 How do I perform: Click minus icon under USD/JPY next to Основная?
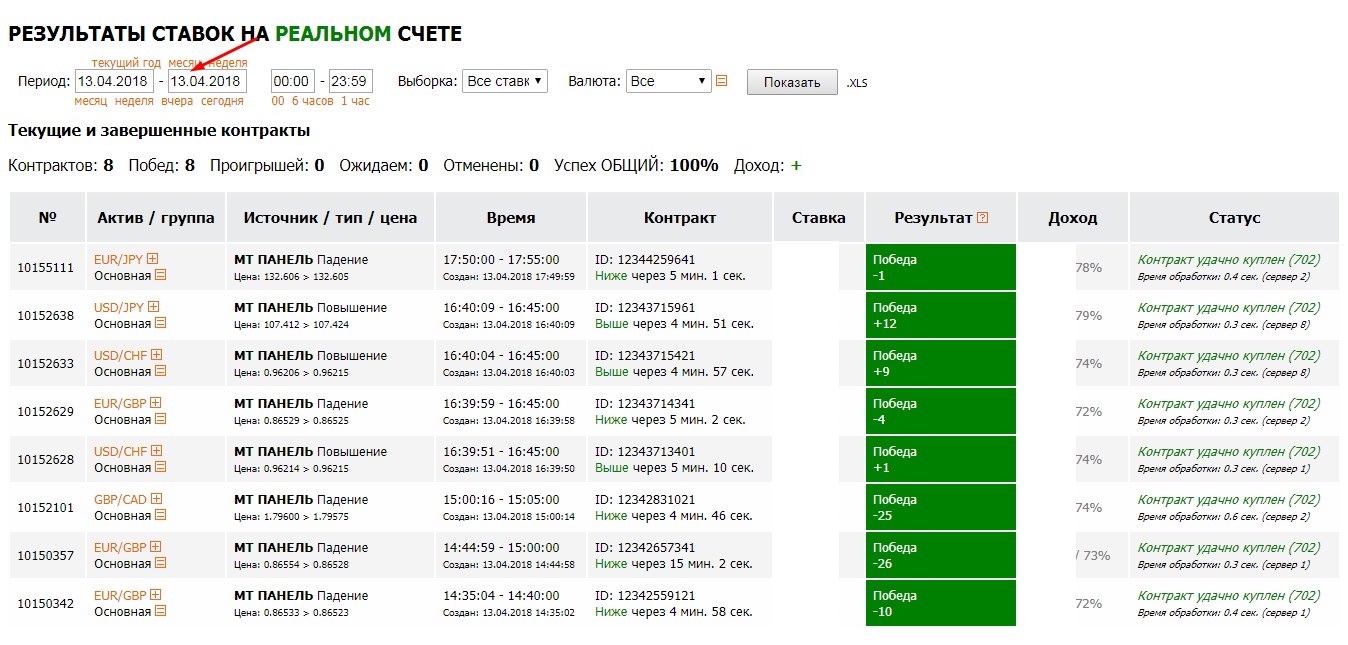point(160,323)
